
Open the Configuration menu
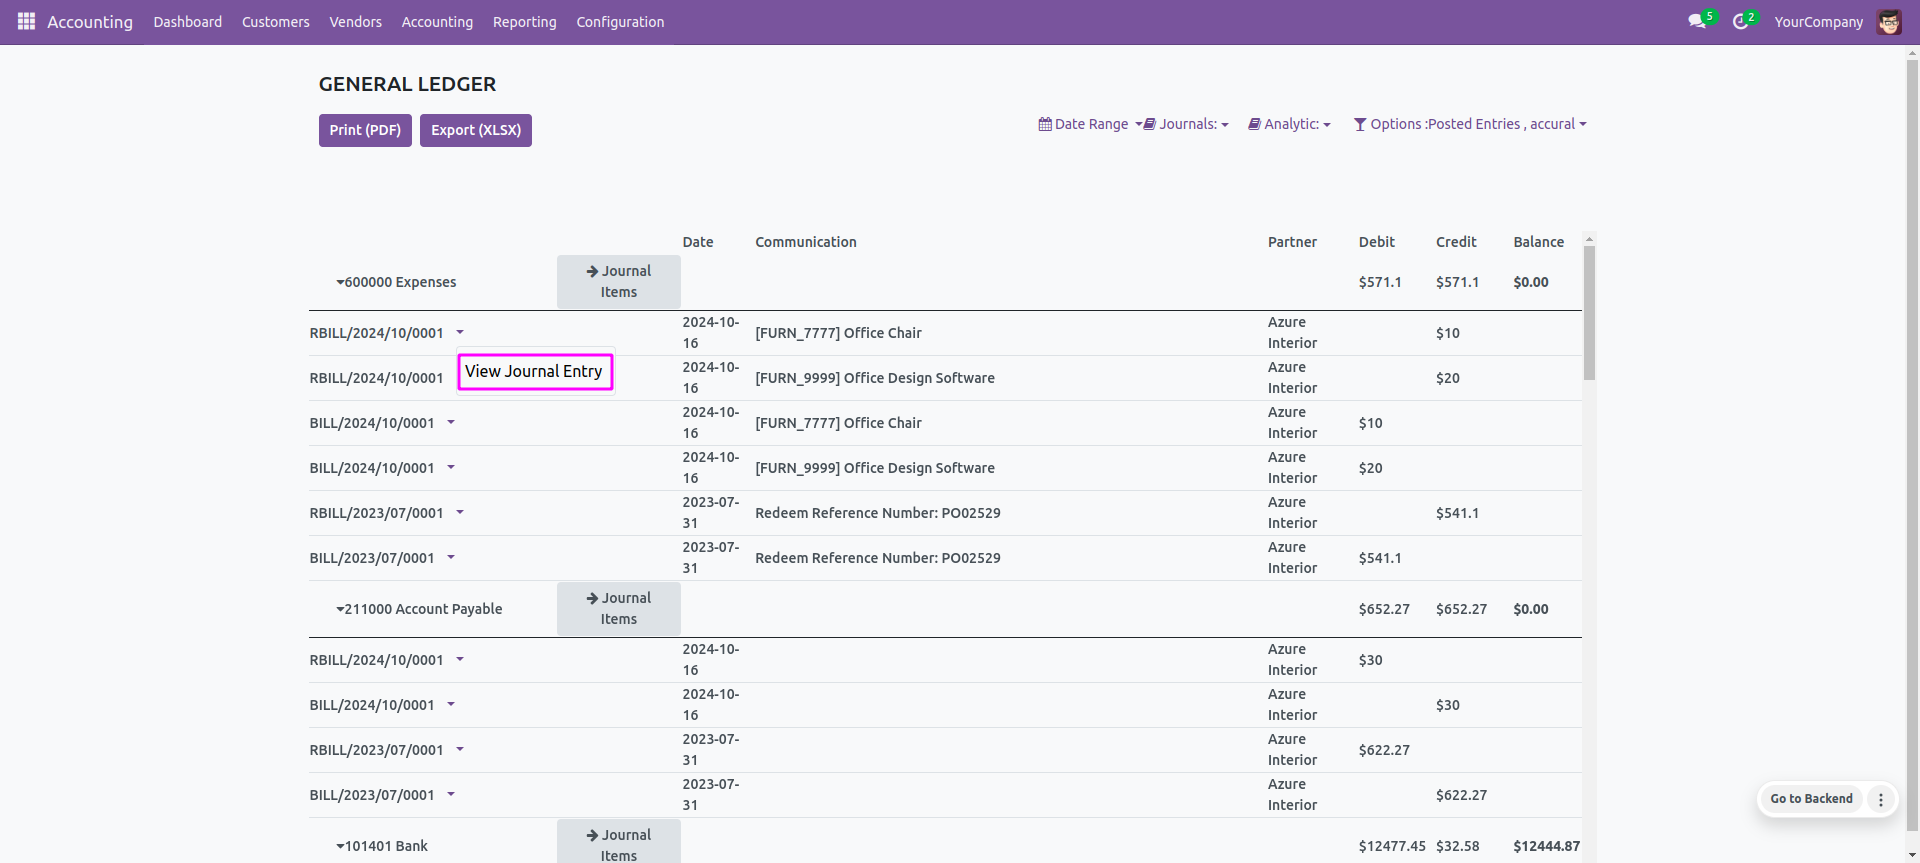(x=620, y=22)
